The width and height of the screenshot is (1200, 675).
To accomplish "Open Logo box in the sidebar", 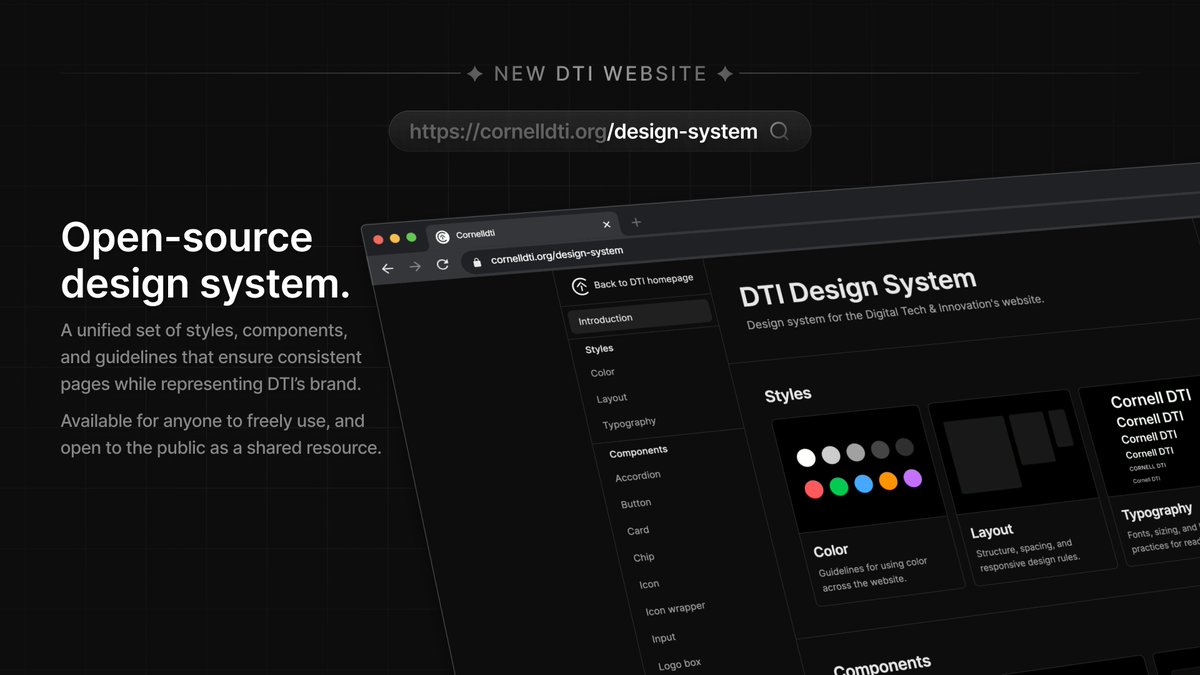I will point(679,664).
